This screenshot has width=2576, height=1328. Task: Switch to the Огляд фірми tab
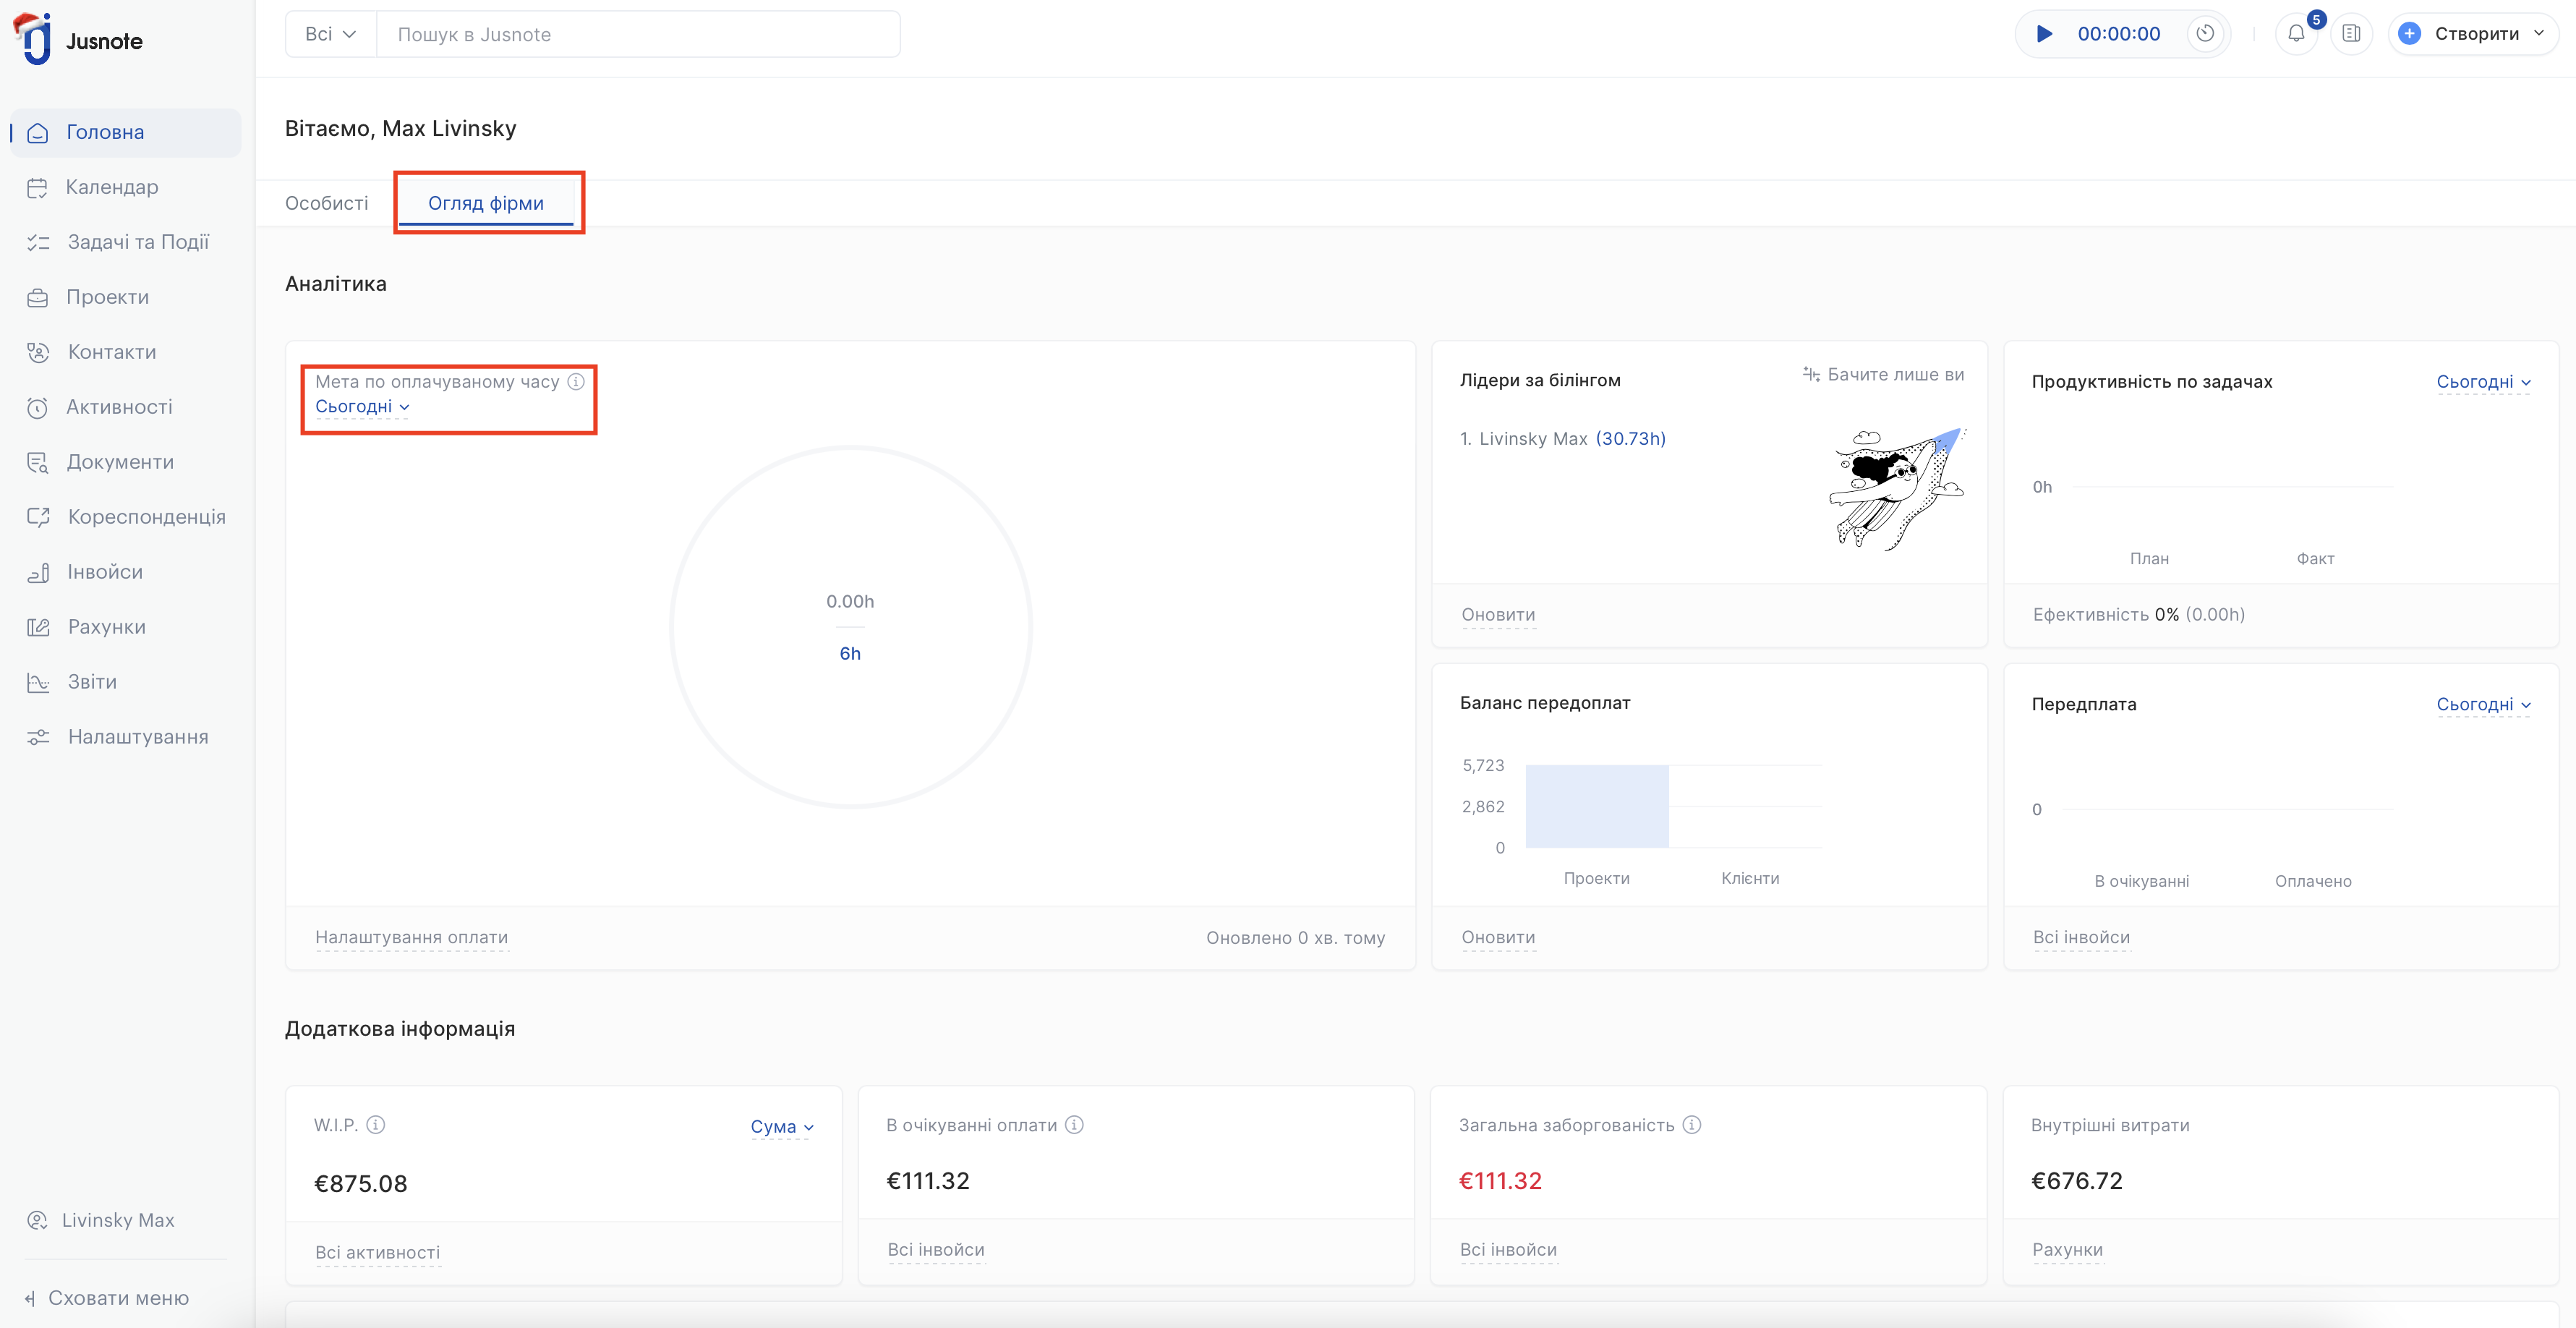486,203
